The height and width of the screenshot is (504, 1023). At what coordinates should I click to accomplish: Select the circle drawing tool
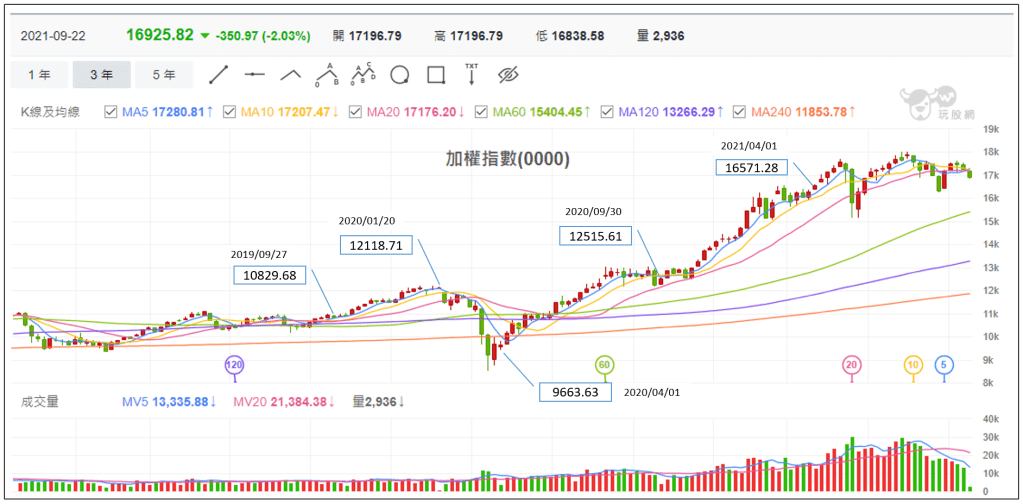point(399,75)
